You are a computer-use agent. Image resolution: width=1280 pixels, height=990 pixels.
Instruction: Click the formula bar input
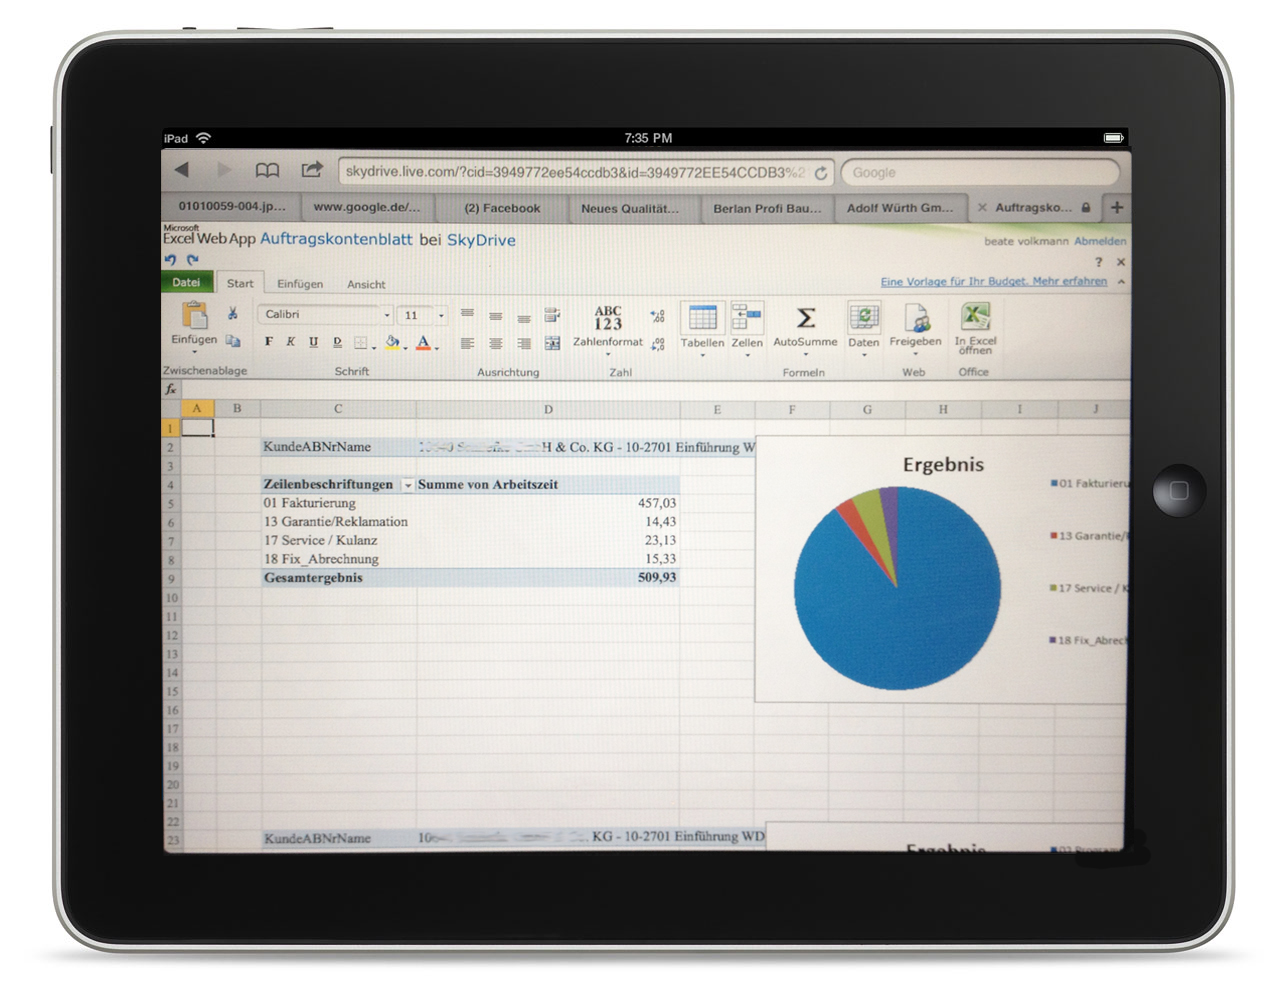655,390
